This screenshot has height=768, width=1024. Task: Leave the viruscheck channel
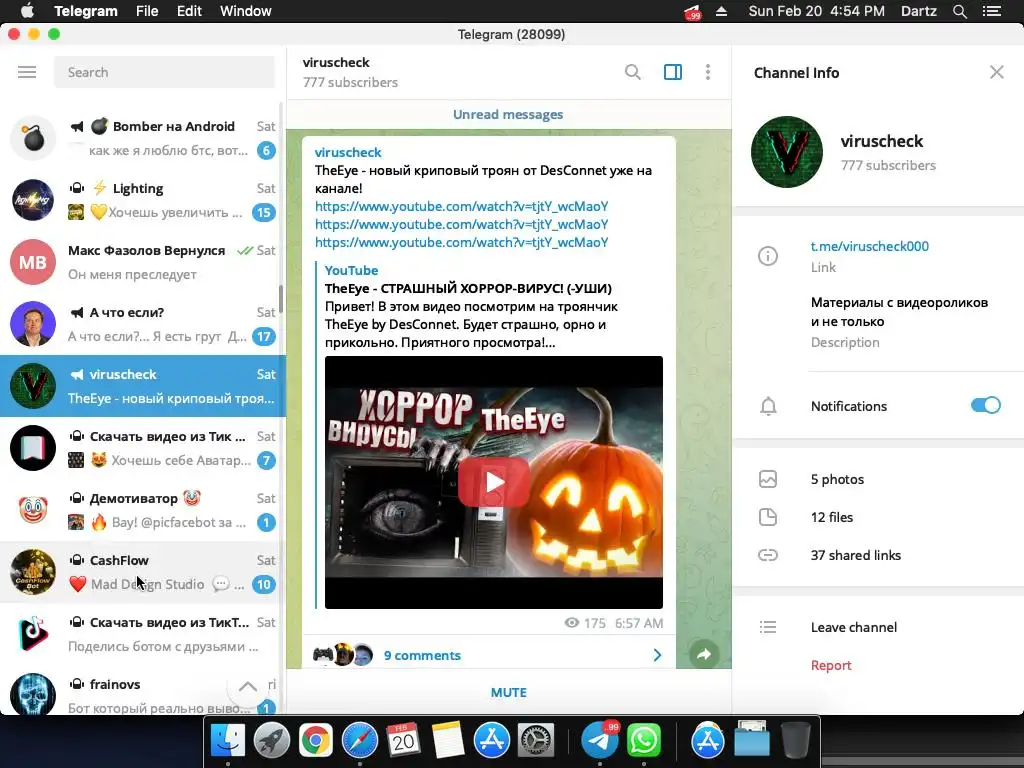(x=854, y=628)
